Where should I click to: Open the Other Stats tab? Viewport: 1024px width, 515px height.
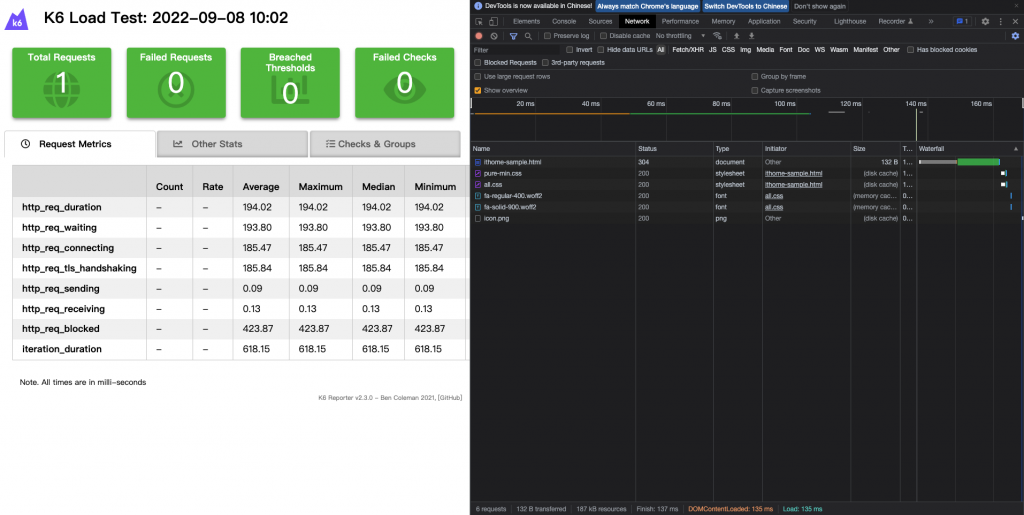tap(232, 144)
